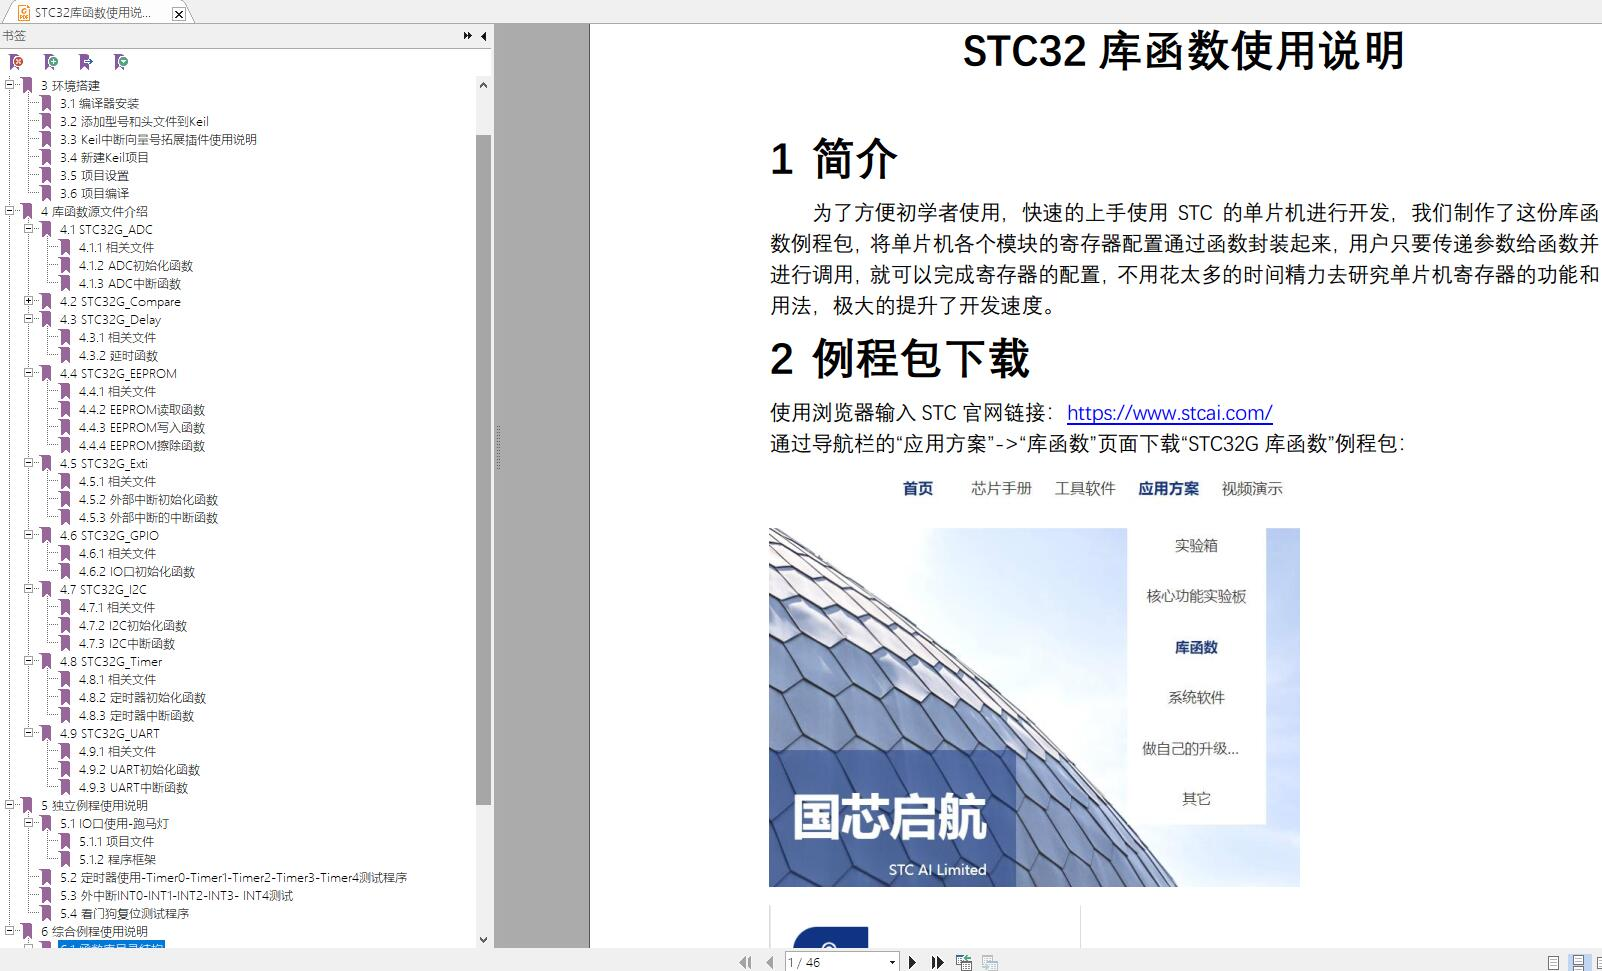Image resolution: width=1602 pixels, height=971 pixels.
Task: Open bookmark '4.4.3 EEPROM写入函数'
Action: [142, 427]
